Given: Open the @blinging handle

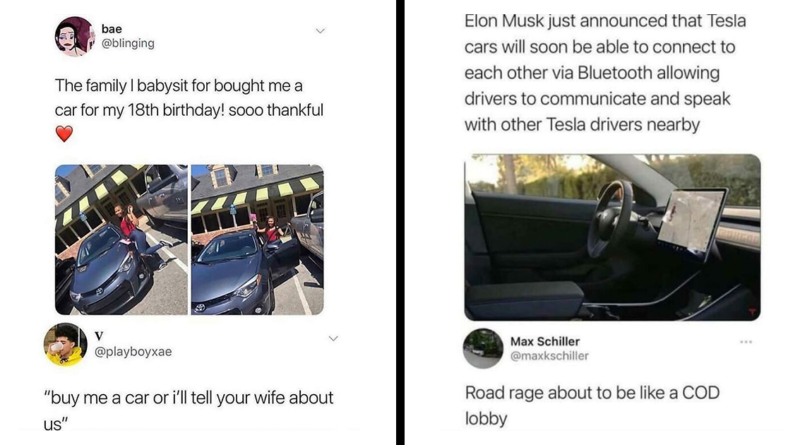Looking at the screenshot, I should [x=128, y=44].
